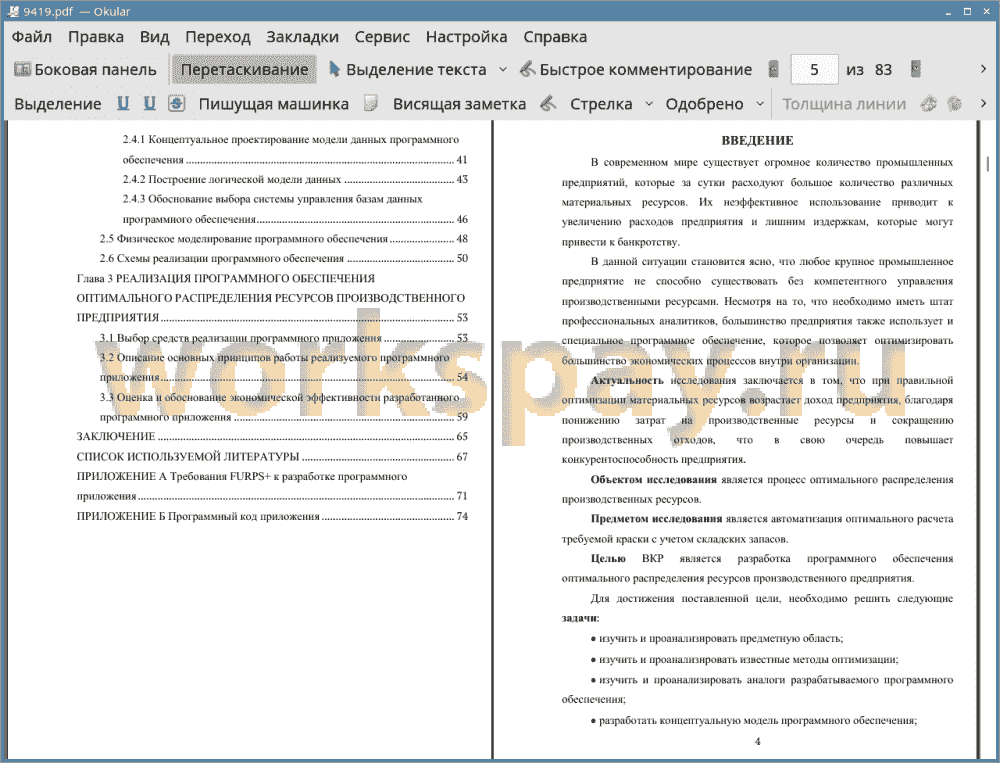Click the ВВЕДЕНИЕ heading
The height and width of the screenshot is (763, 1000).
pos(757,140)
